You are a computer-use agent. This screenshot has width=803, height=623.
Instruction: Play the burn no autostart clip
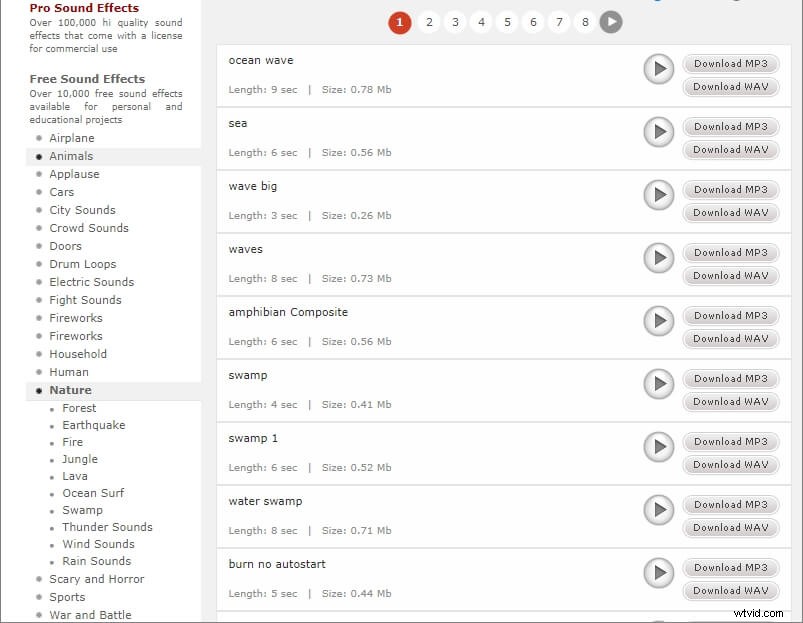tap(658, 574)
